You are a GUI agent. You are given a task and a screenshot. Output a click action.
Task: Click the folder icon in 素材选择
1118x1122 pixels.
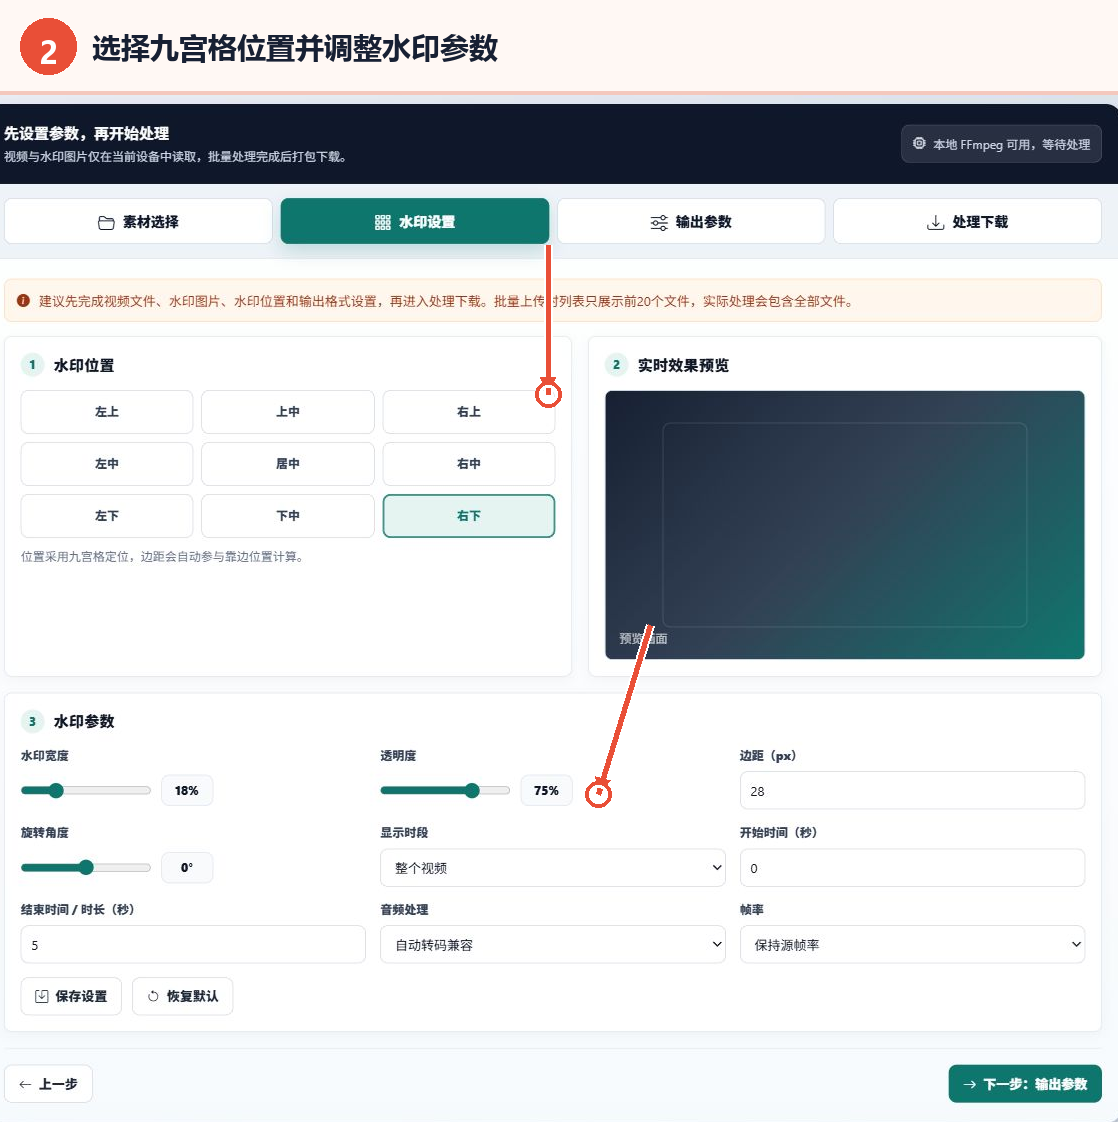(x=106, y=223)
